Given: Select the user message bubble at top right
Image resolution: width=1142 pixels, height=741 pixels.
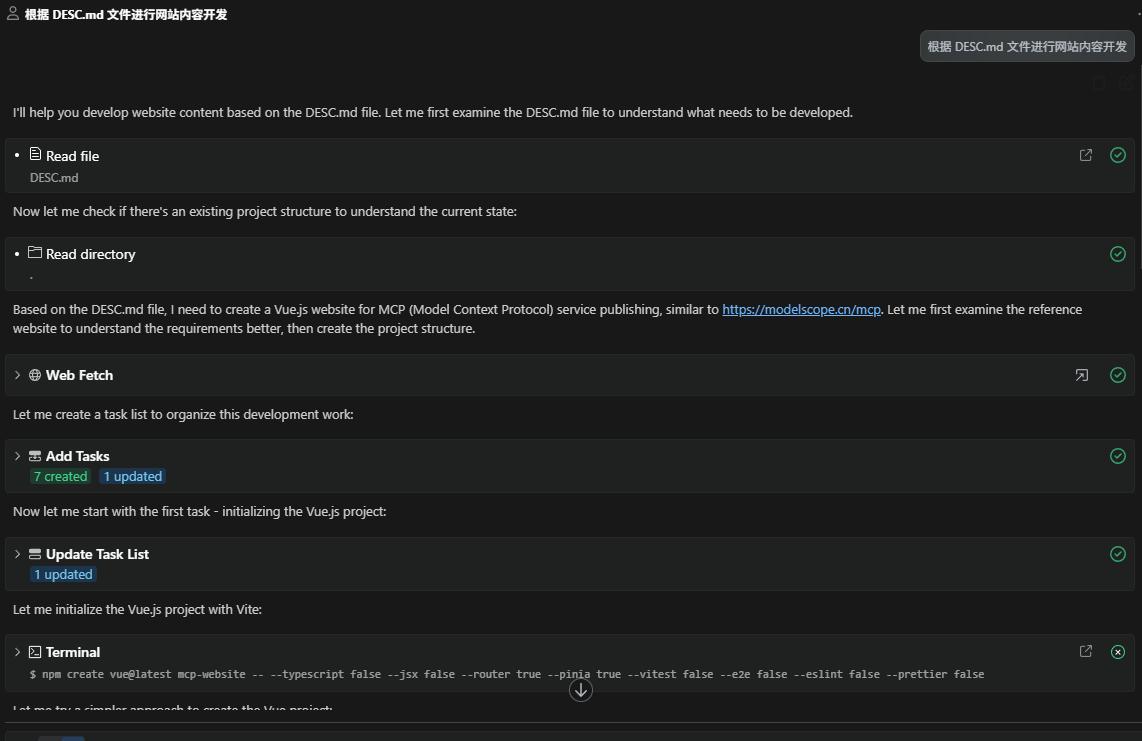Looking at the screenshot, I should tap(1026, 46).
